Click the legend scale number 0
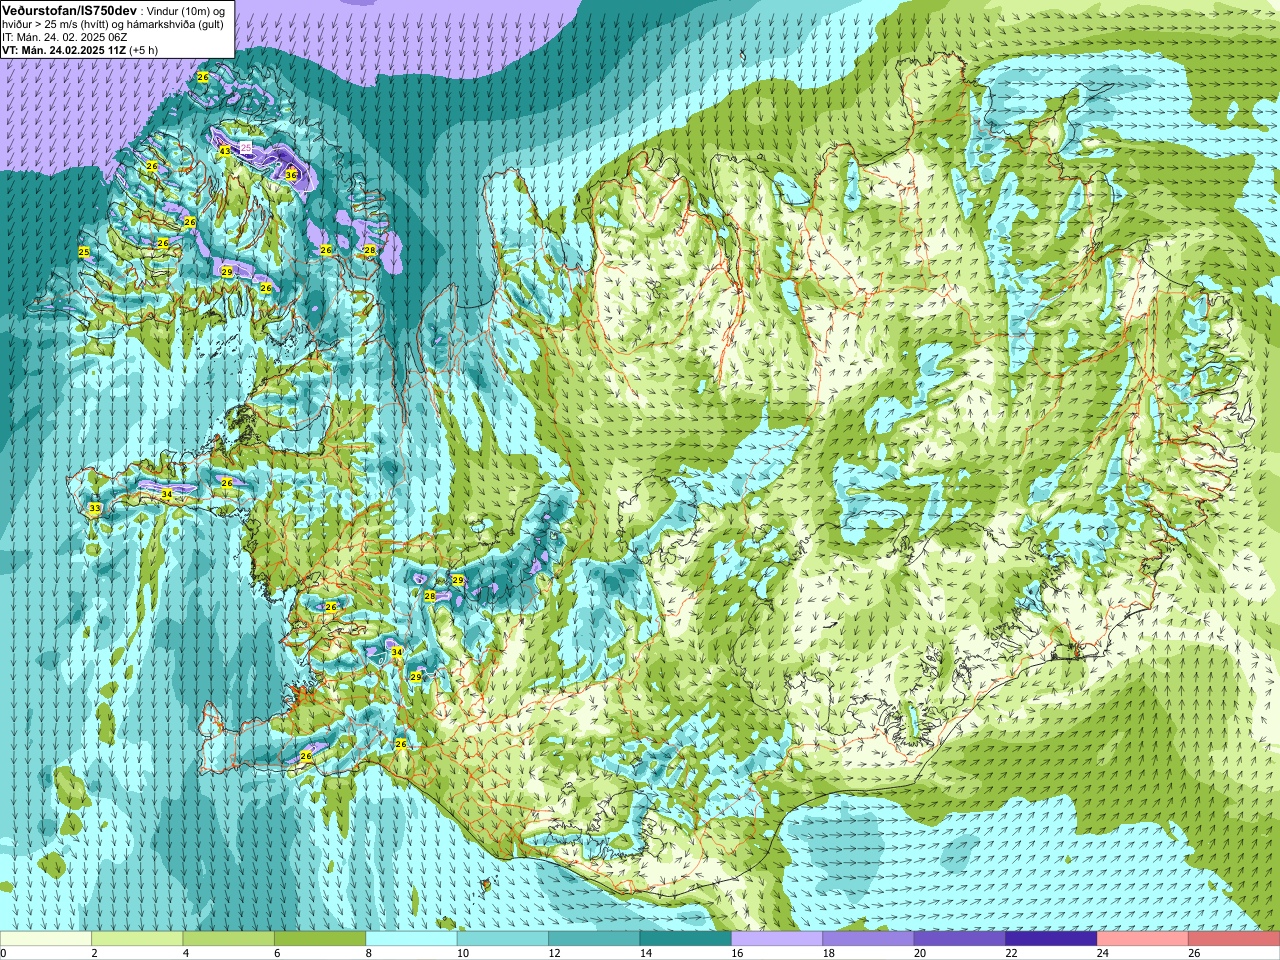 tap(4, 954)
